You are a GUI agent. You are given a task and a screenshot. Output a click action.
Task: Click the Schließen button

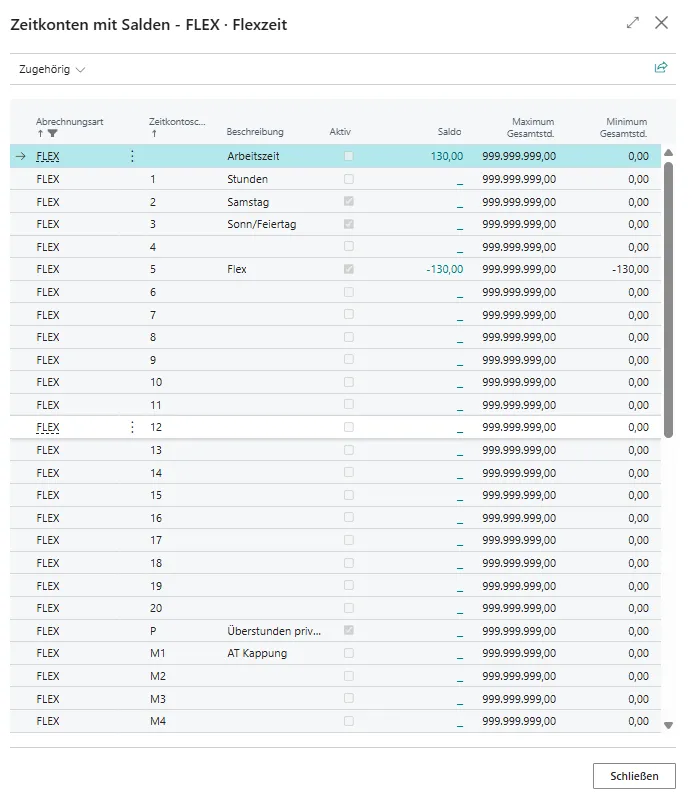(x=634, y=776)
